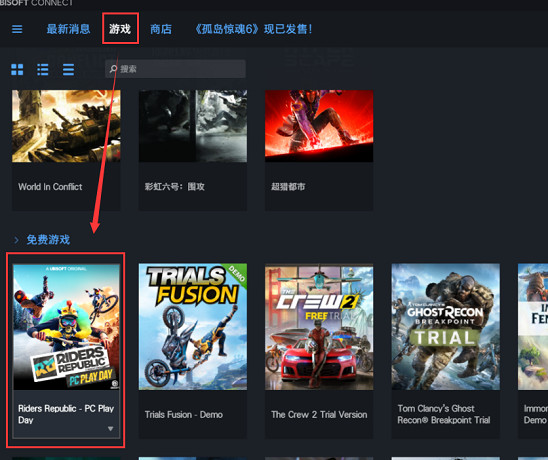This screenshot has height=460, width=548.
Task: Click the 免费游戏 section heading
Action: tap(48, 240)
